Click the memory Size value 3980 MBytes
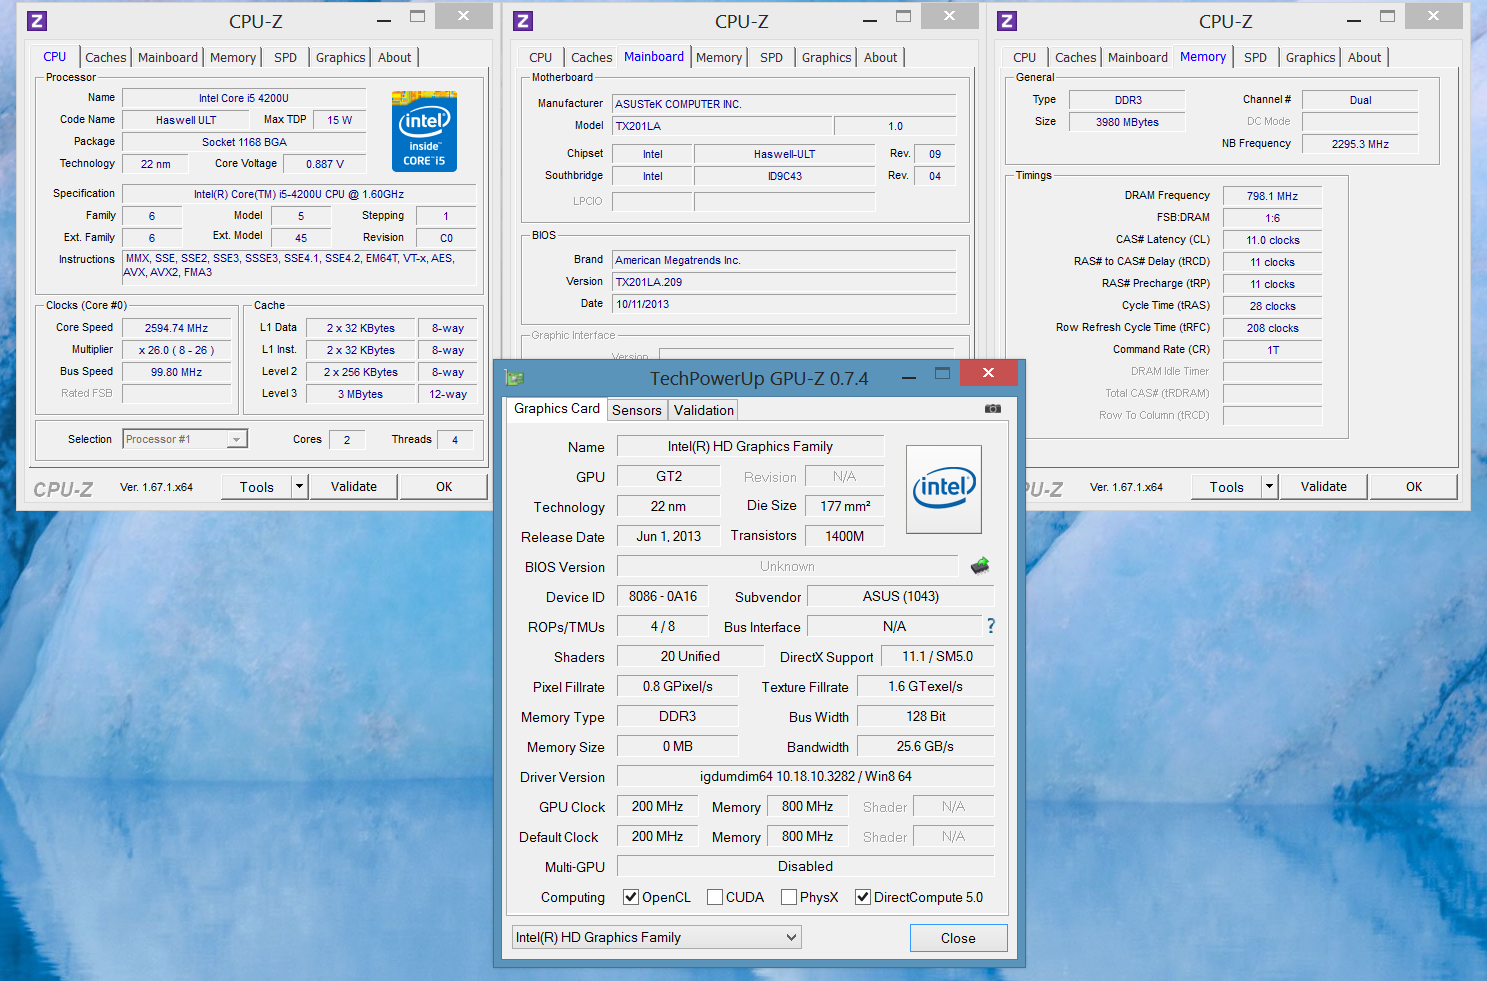The width and height of the screenshot is (1487, 981). 1127,122
